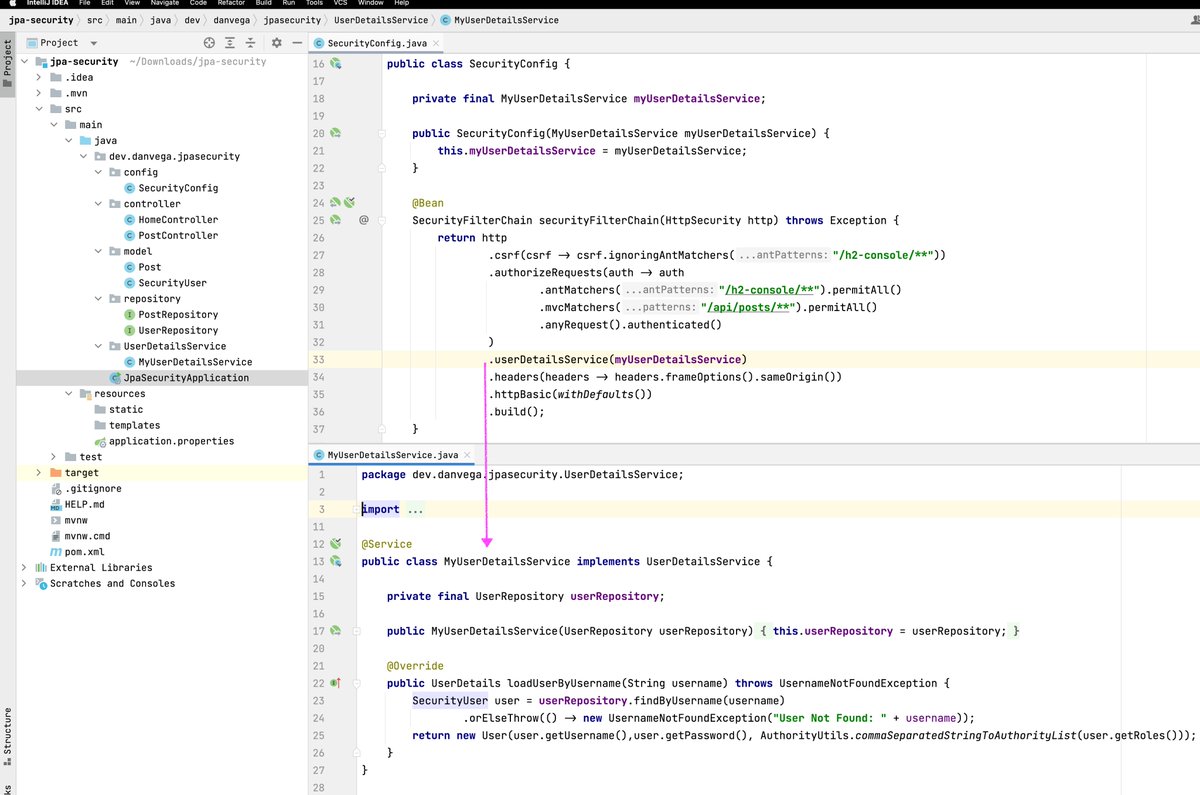
Task: Open the Project panel settings gear
Action: click(277, 43)
